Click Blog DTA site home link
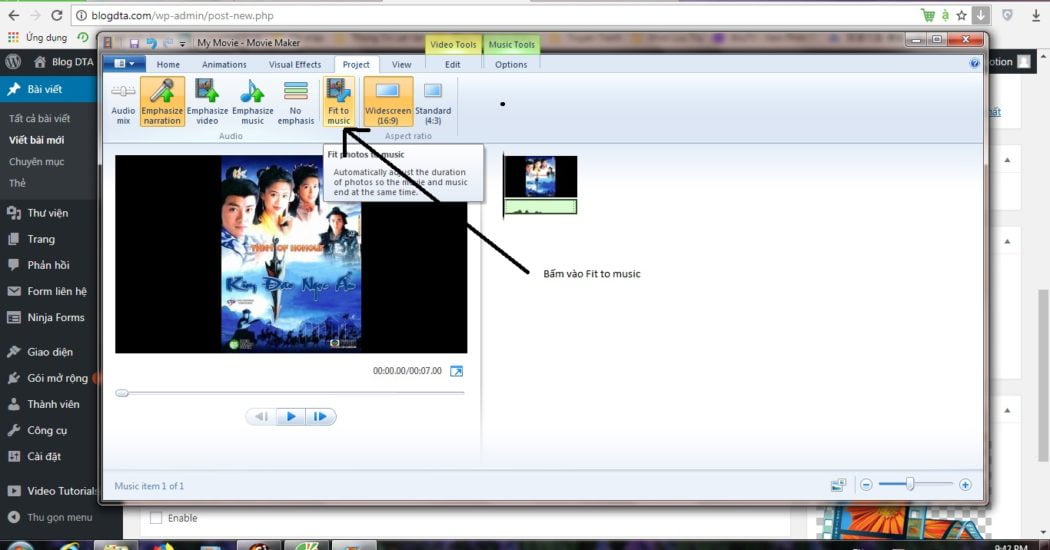 64,62
